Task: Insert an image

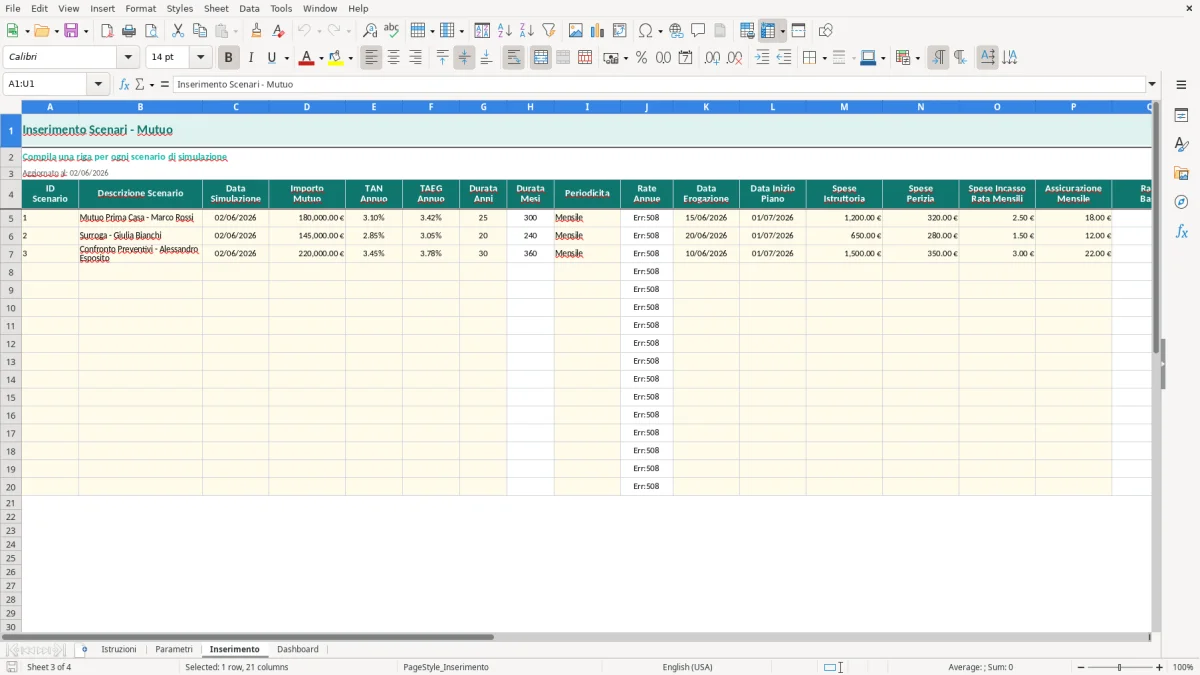Action: pos(576,31)
